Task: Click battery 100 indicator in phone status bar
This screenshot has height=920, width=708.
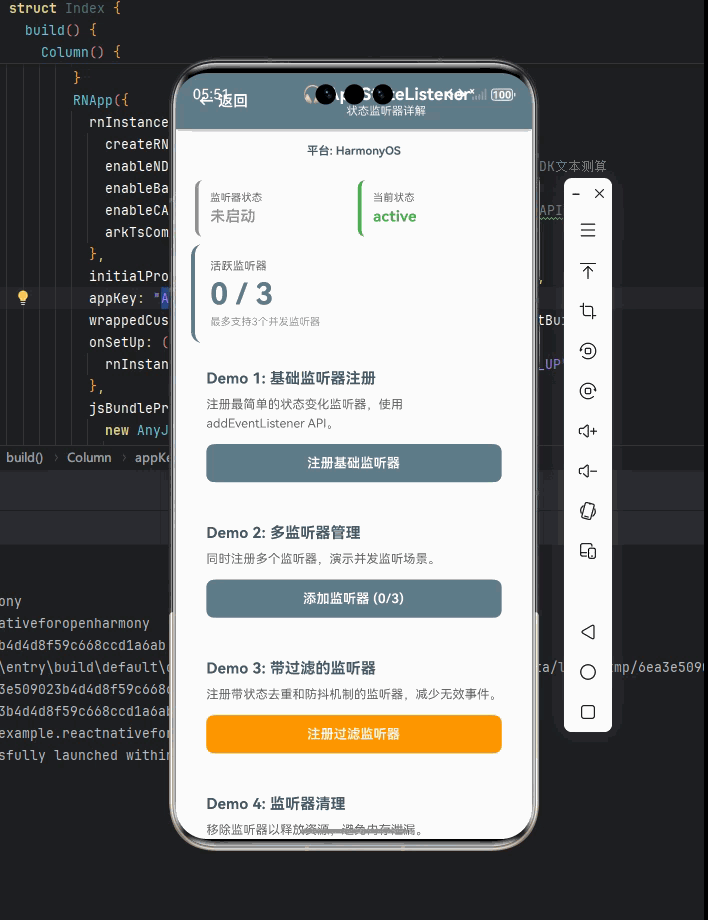Action: 503,95
